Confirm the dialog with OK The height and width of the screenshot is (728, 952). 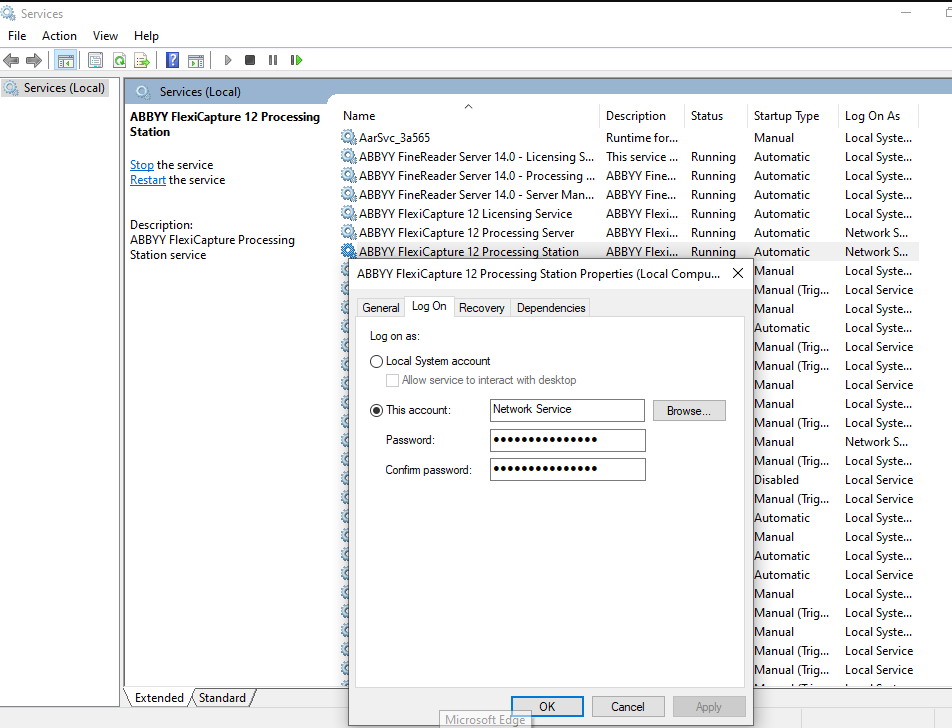547,706
